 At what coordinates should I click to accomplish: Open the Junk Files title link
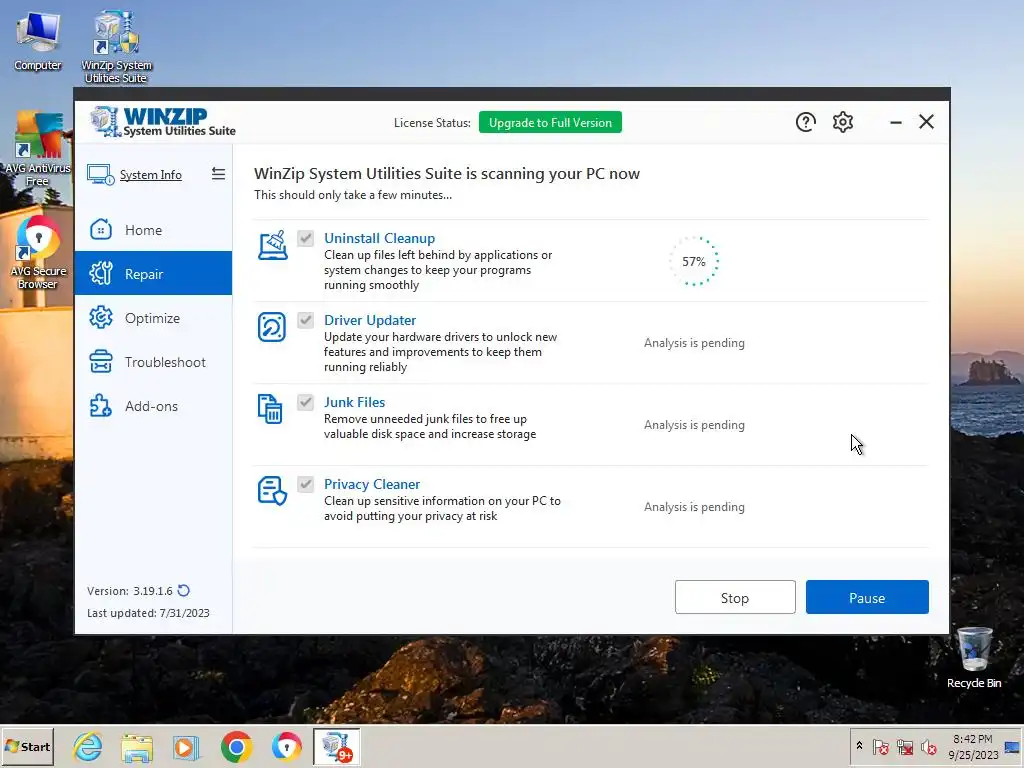pos(355,402)
